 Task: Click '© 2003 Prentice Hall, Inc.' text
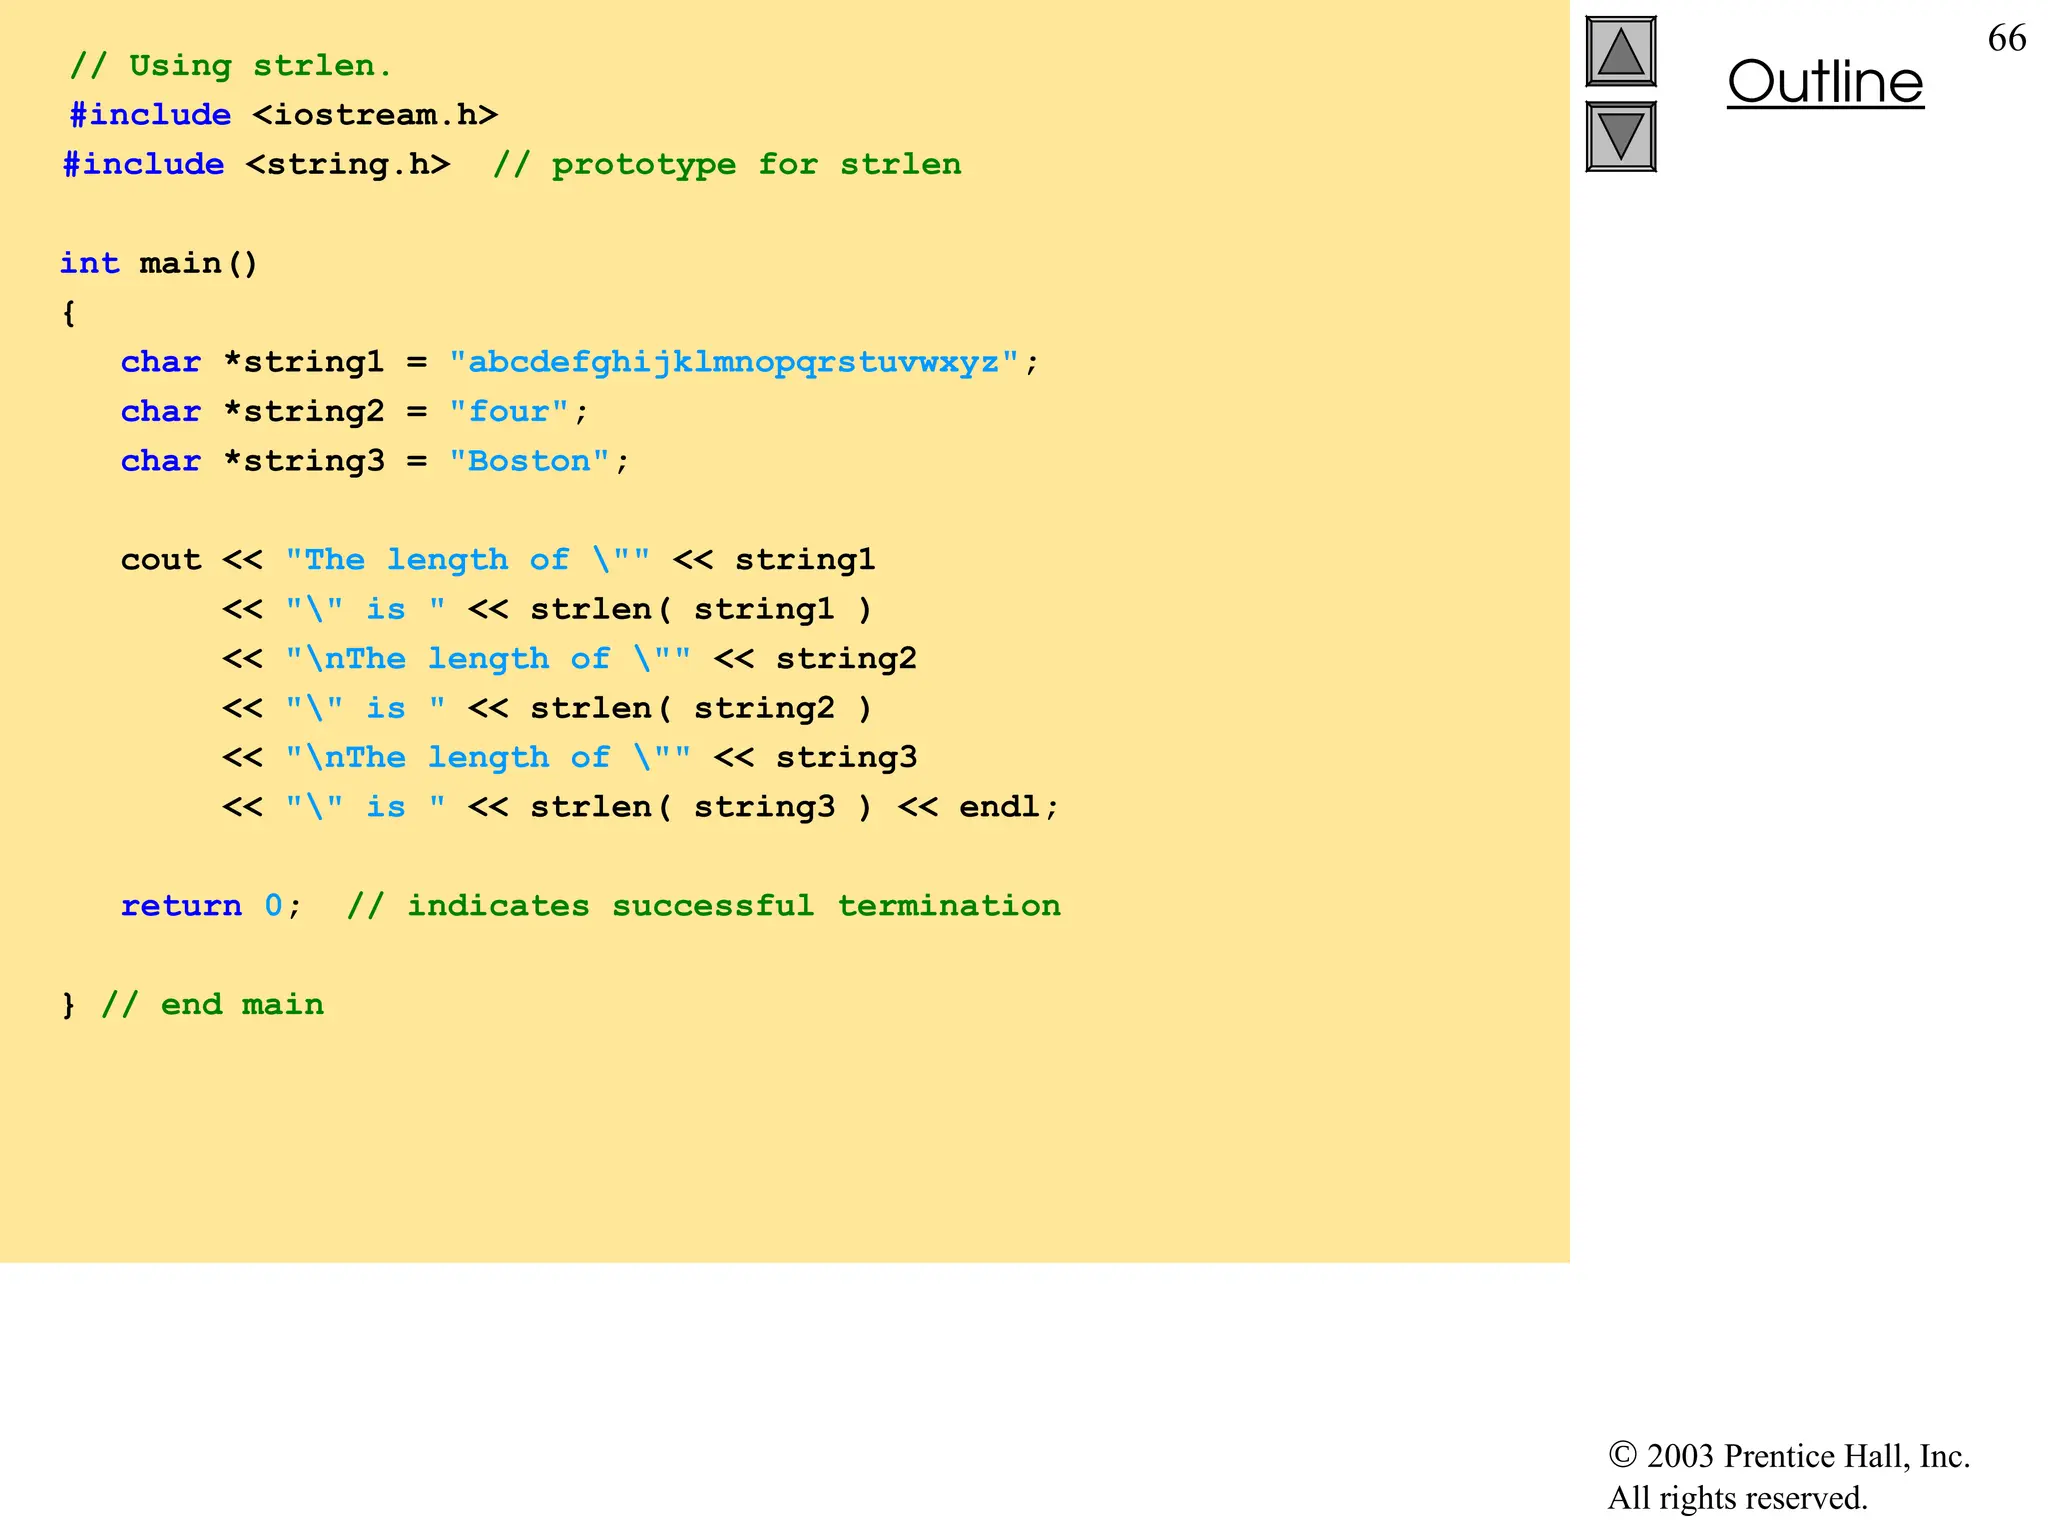click(1789, 1456)
